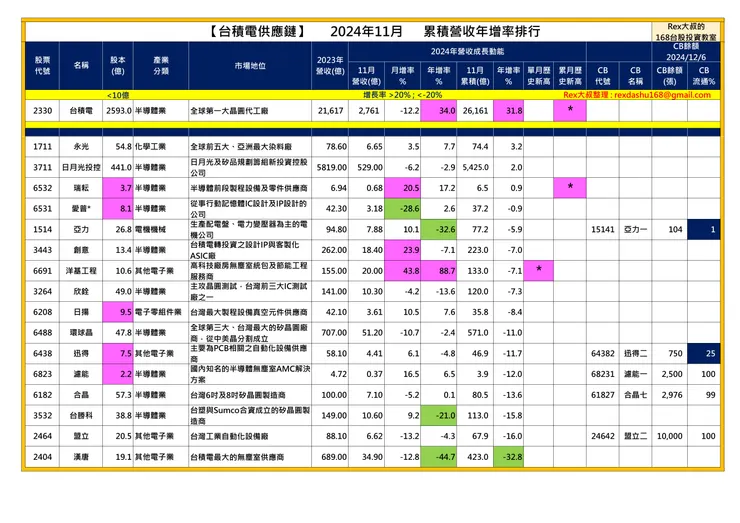Viewport: 740px width, 523px height.
Task: Select stock code 1711 cell
Action: [x=42, y=146]
